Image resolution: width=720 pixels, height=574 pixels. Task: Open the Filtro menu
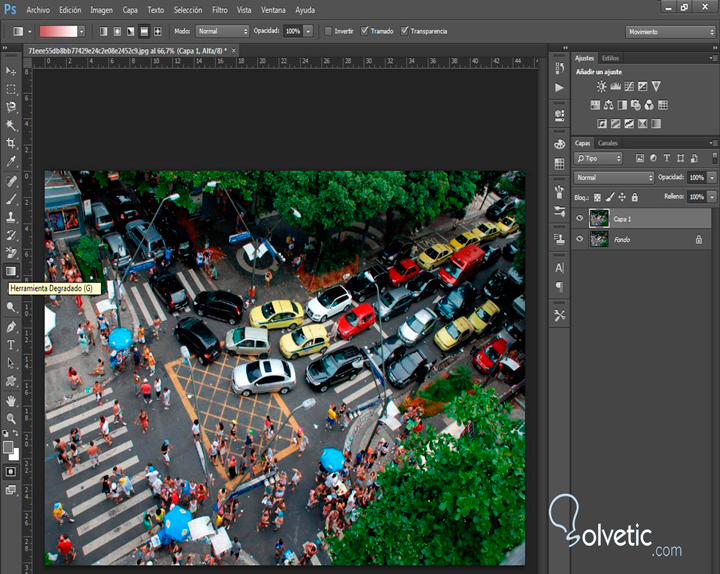pyautogui.click(x=219, y=9)
